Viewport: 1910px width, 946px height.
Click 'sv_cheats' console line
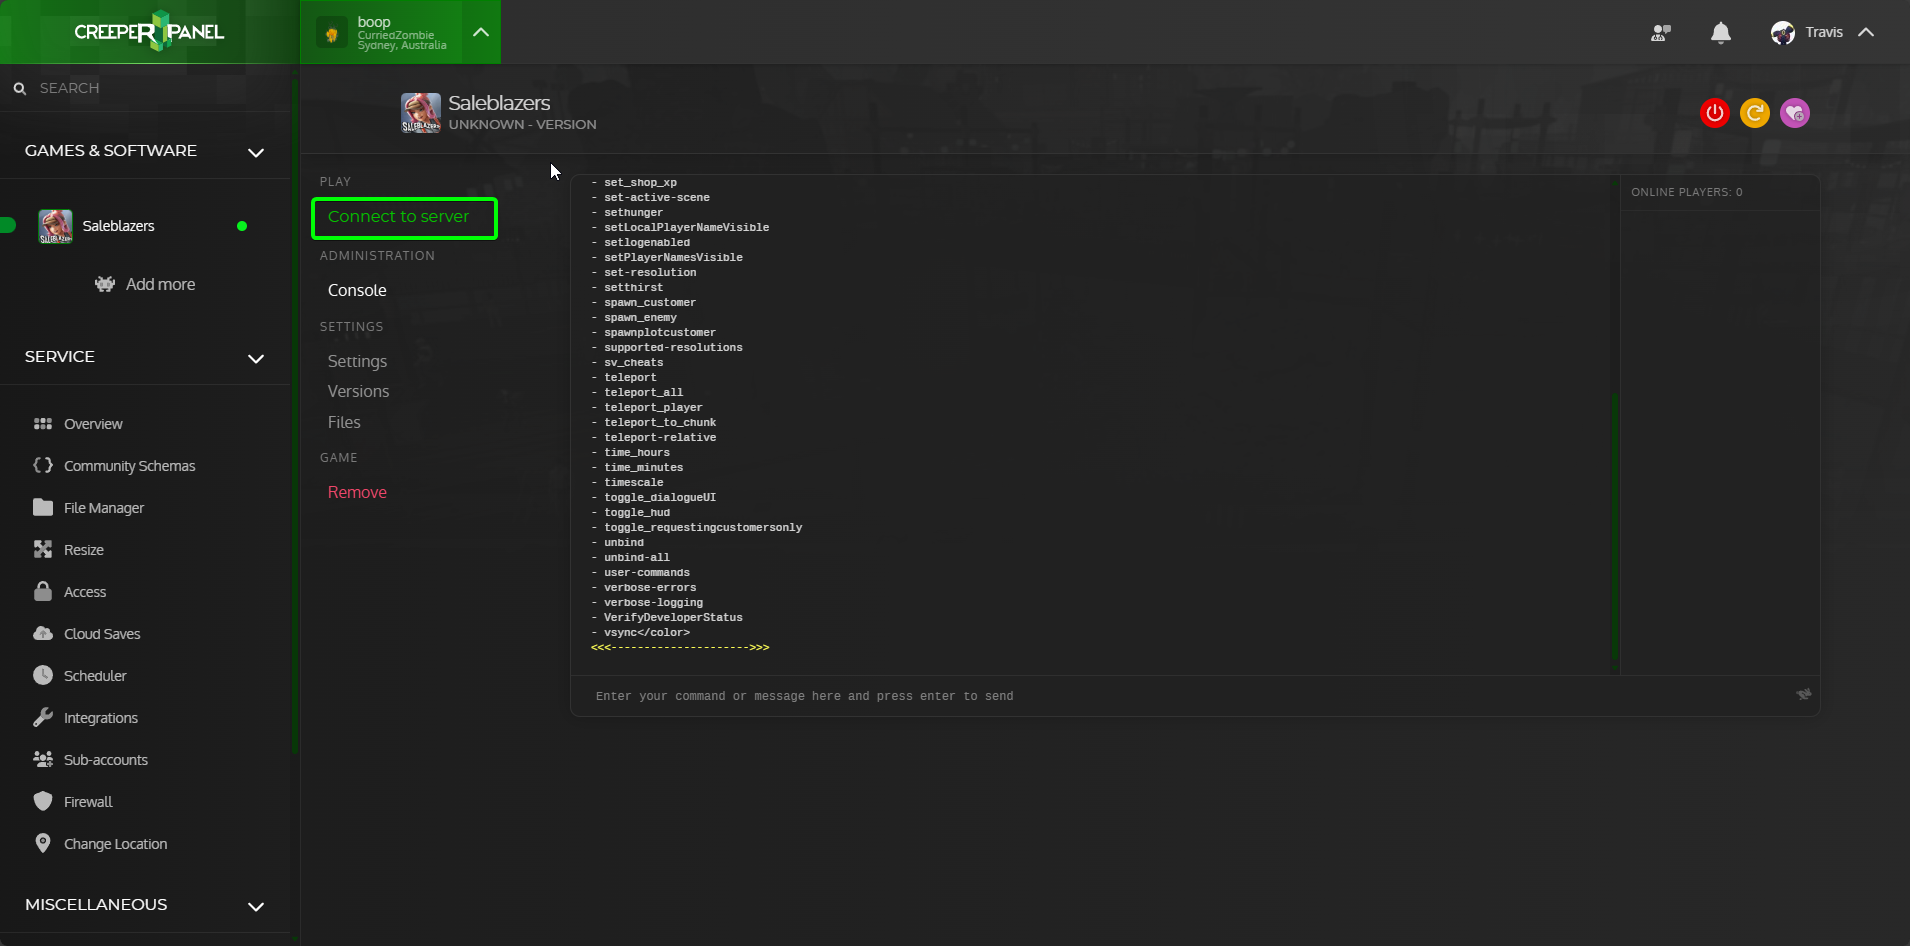pyautogui.click(x=633, y=363)
